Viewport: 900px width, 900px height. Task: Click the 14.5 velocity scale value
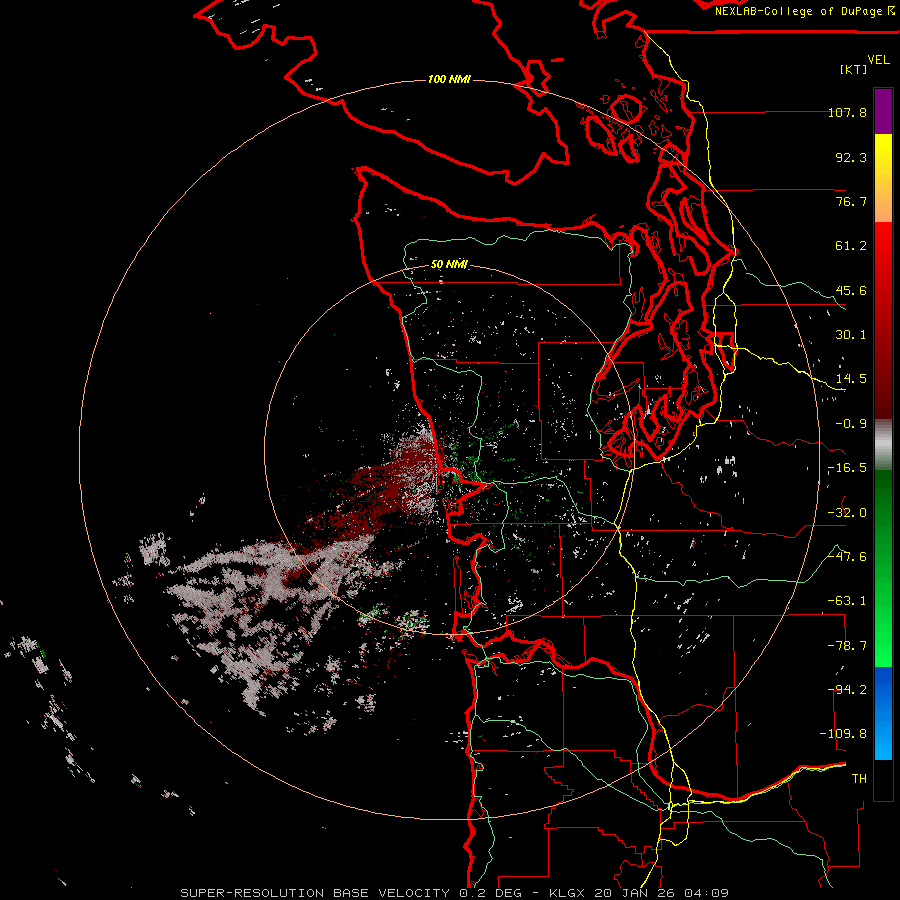tap(851, 379)
